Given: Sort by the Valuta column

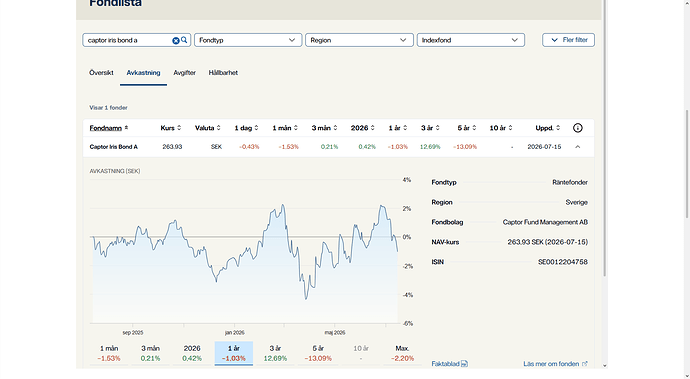Looking at the screenshot, I should tap(208, 128).
